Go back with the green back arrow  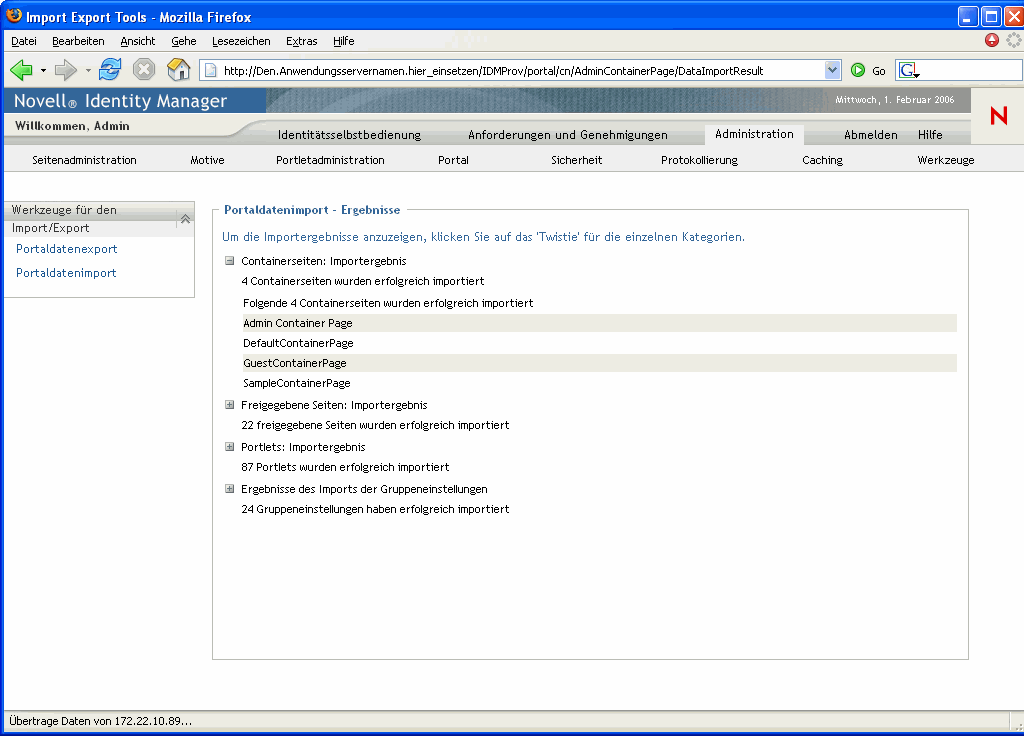21,69
